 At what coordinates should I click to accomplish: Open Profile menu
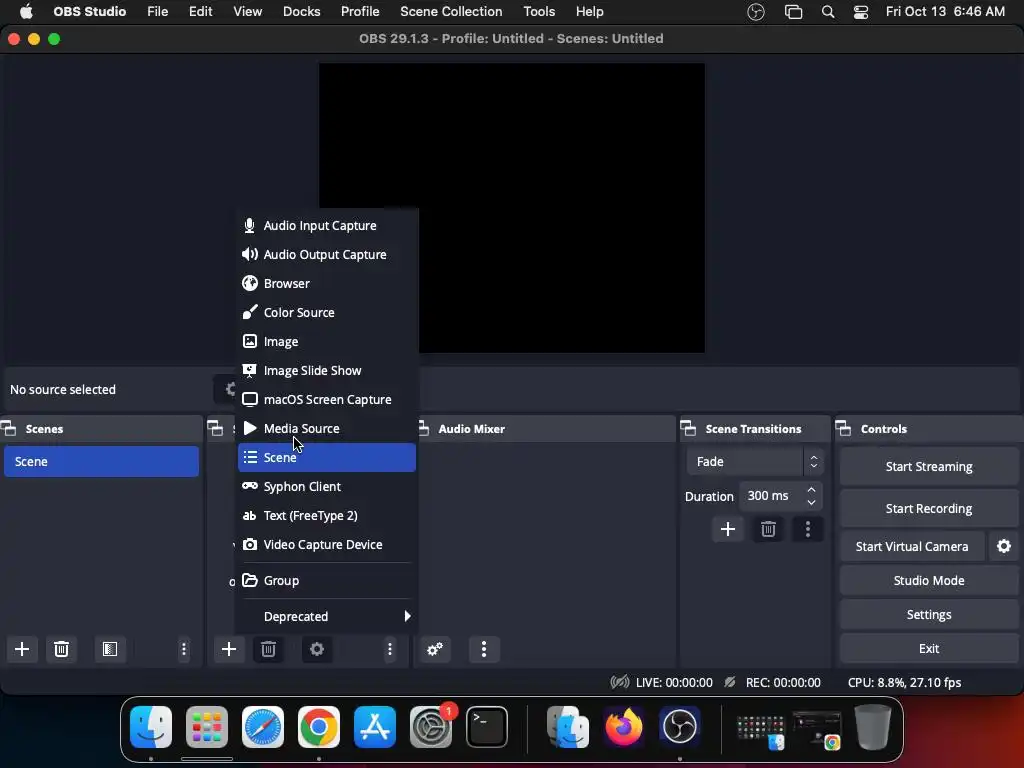[x=360, y=11]
